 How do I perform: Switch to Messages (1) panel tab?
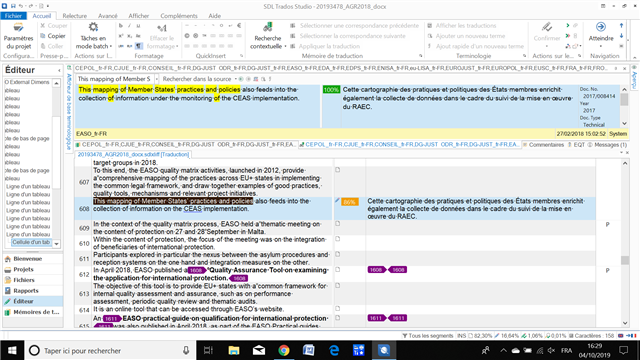tap(607, 144)
